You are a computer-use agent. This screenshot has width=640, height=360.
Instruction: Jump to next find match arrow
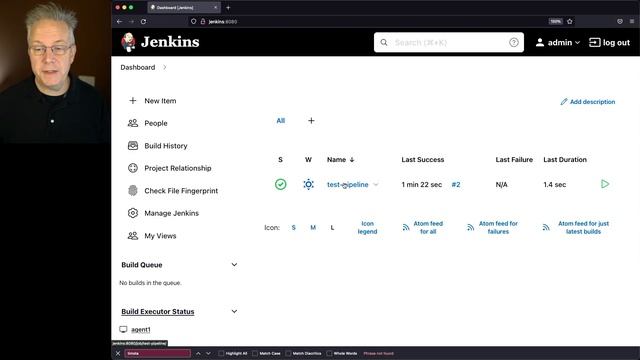(208, 353)
